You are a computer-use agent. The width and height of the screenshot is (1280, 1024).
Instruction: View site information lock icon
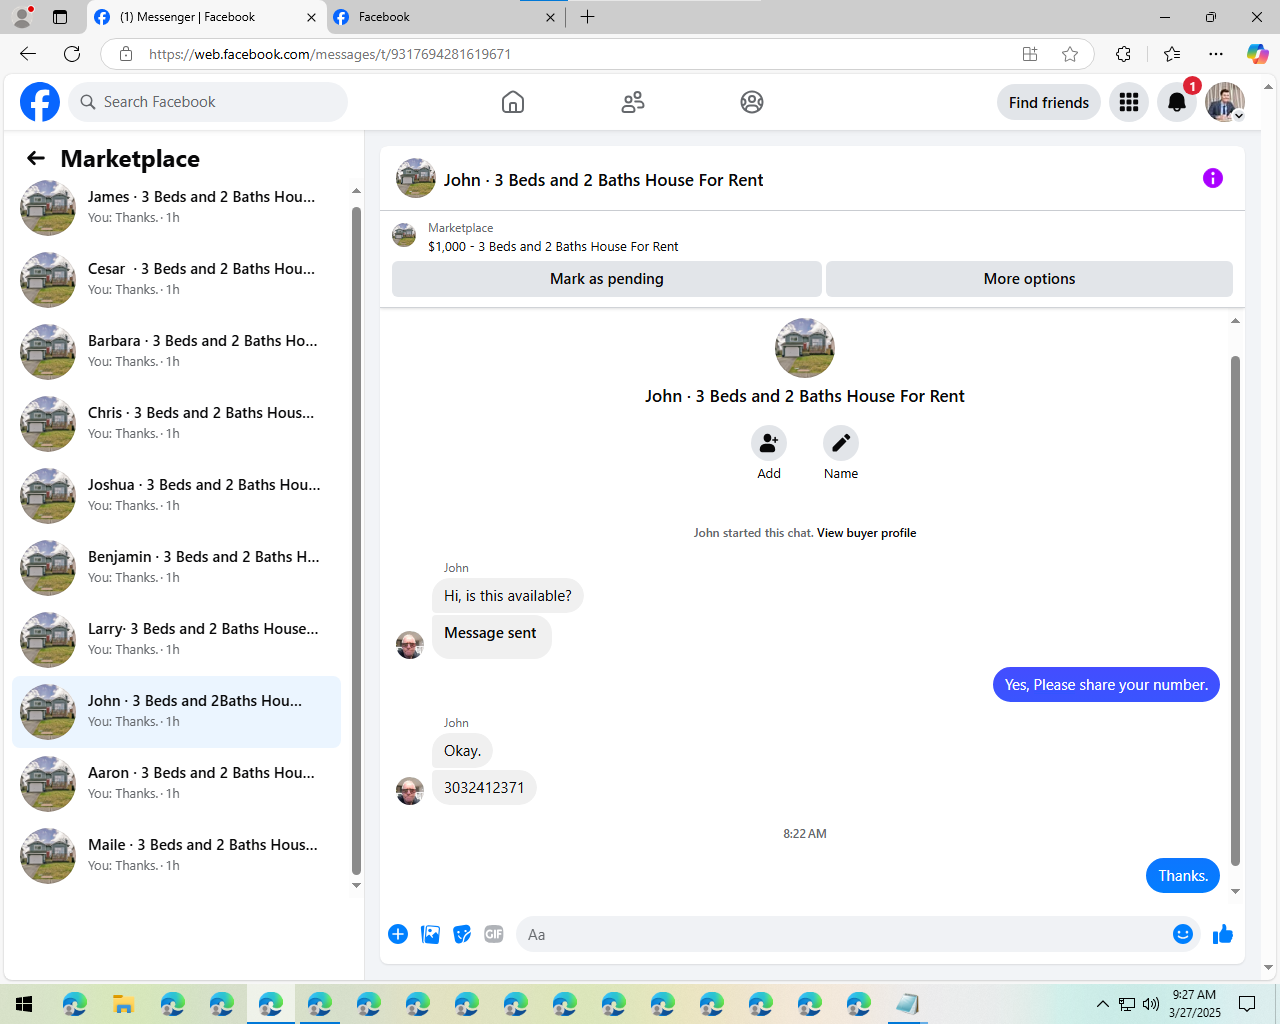coord(126,54)
